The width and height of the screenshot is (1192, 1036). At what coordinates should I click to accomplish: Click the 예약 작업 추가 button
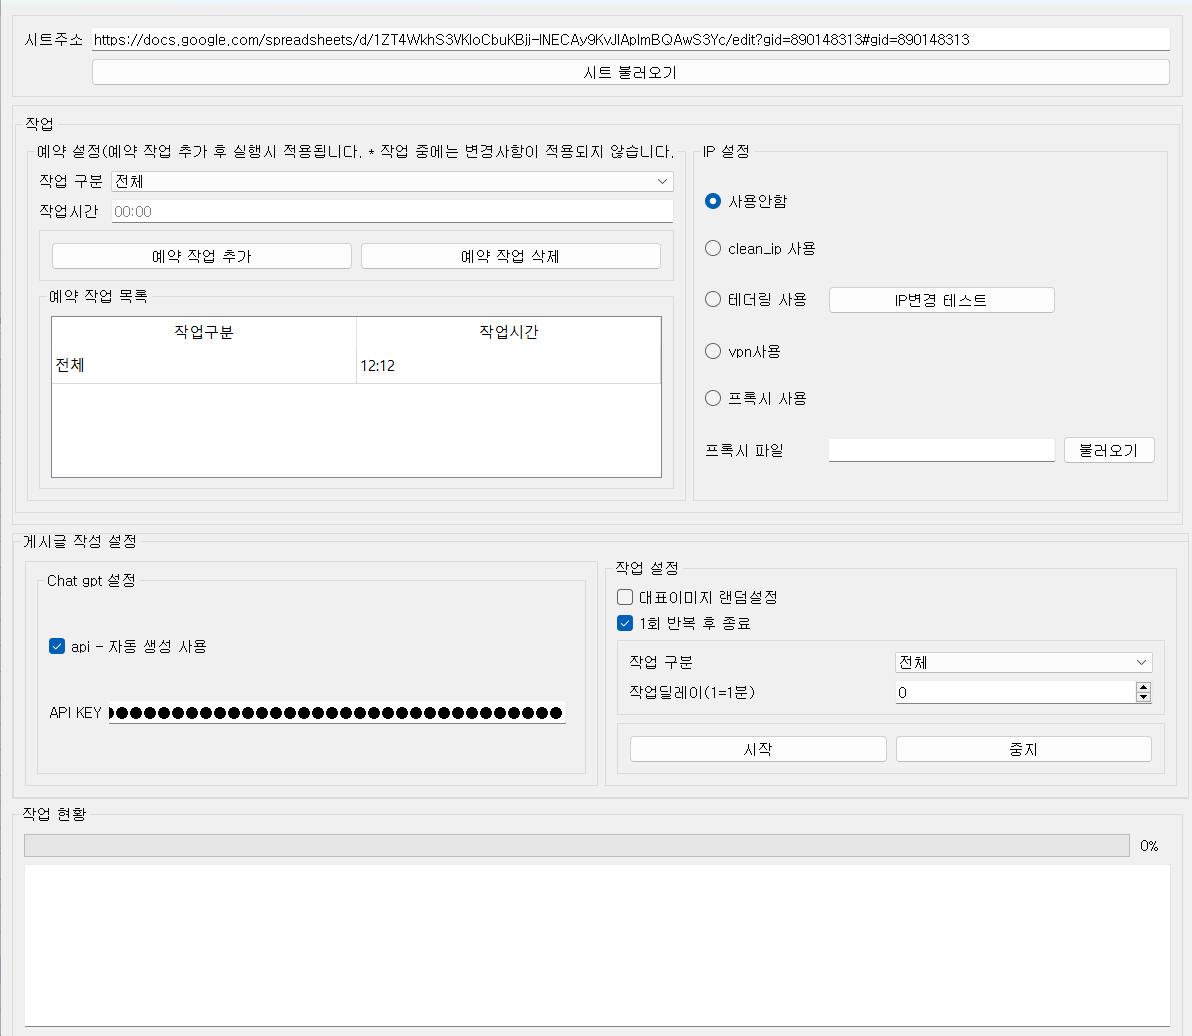pyautogui.click(x=202, y=256)
